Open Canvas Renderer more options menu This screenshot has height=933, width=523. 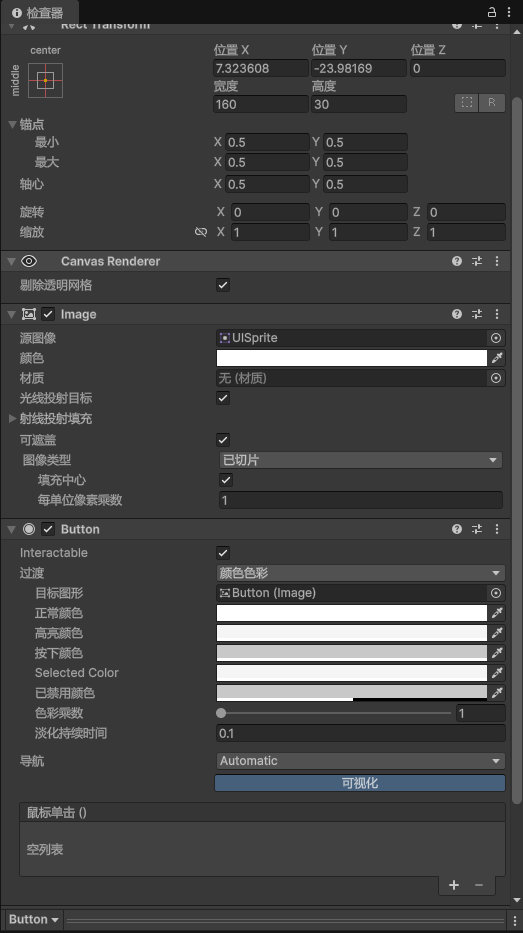(x=497, y=261)
